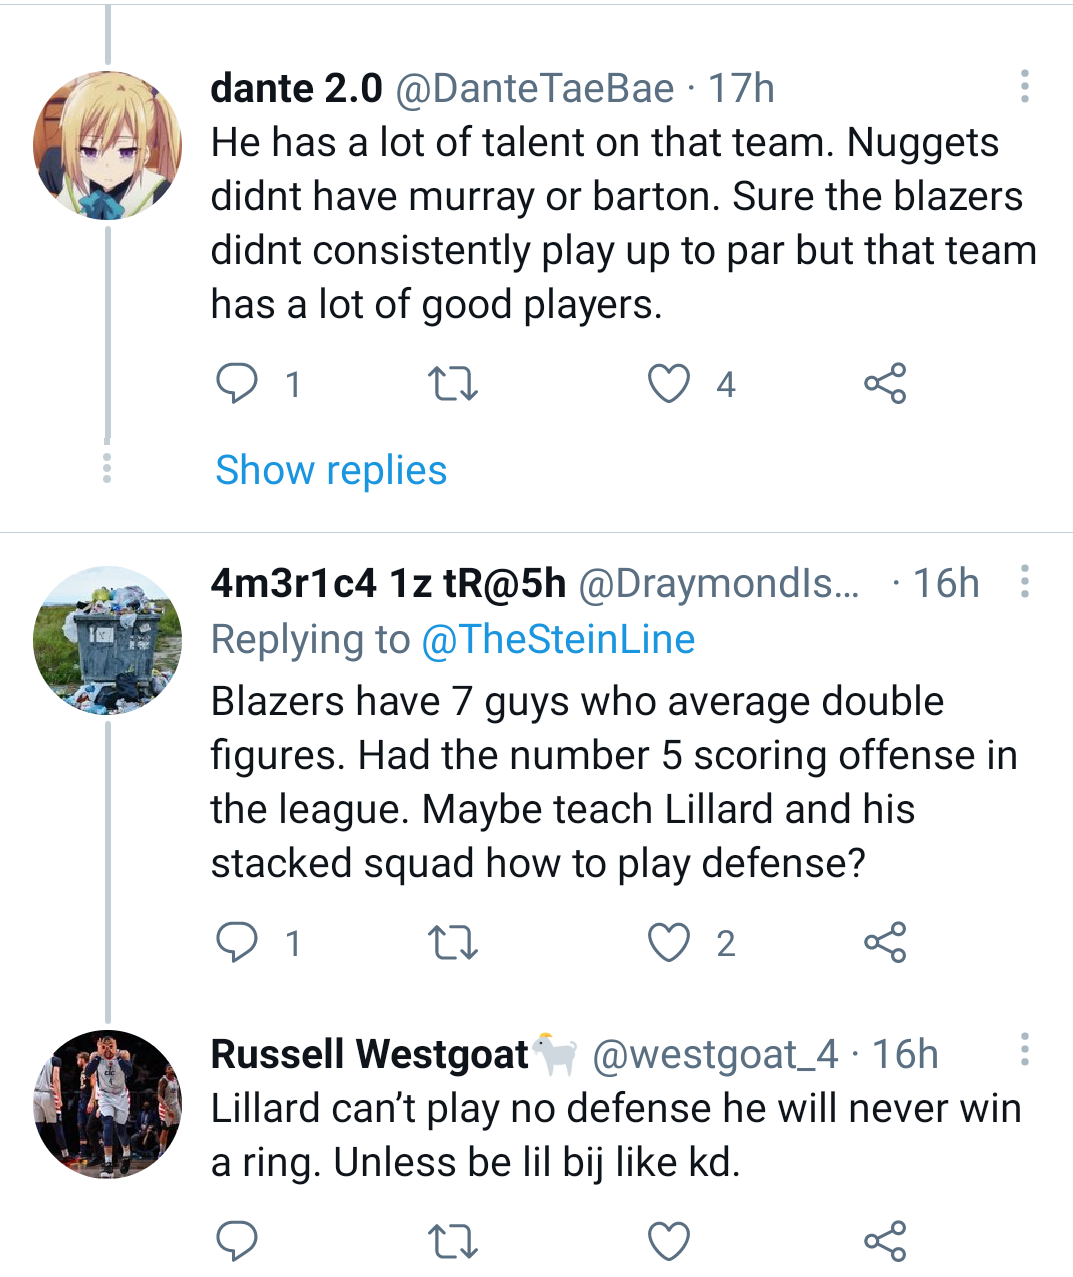Open more options for Russell Westgoat's tweet
The image size is (1073, 1277).
(1025, 1050)
